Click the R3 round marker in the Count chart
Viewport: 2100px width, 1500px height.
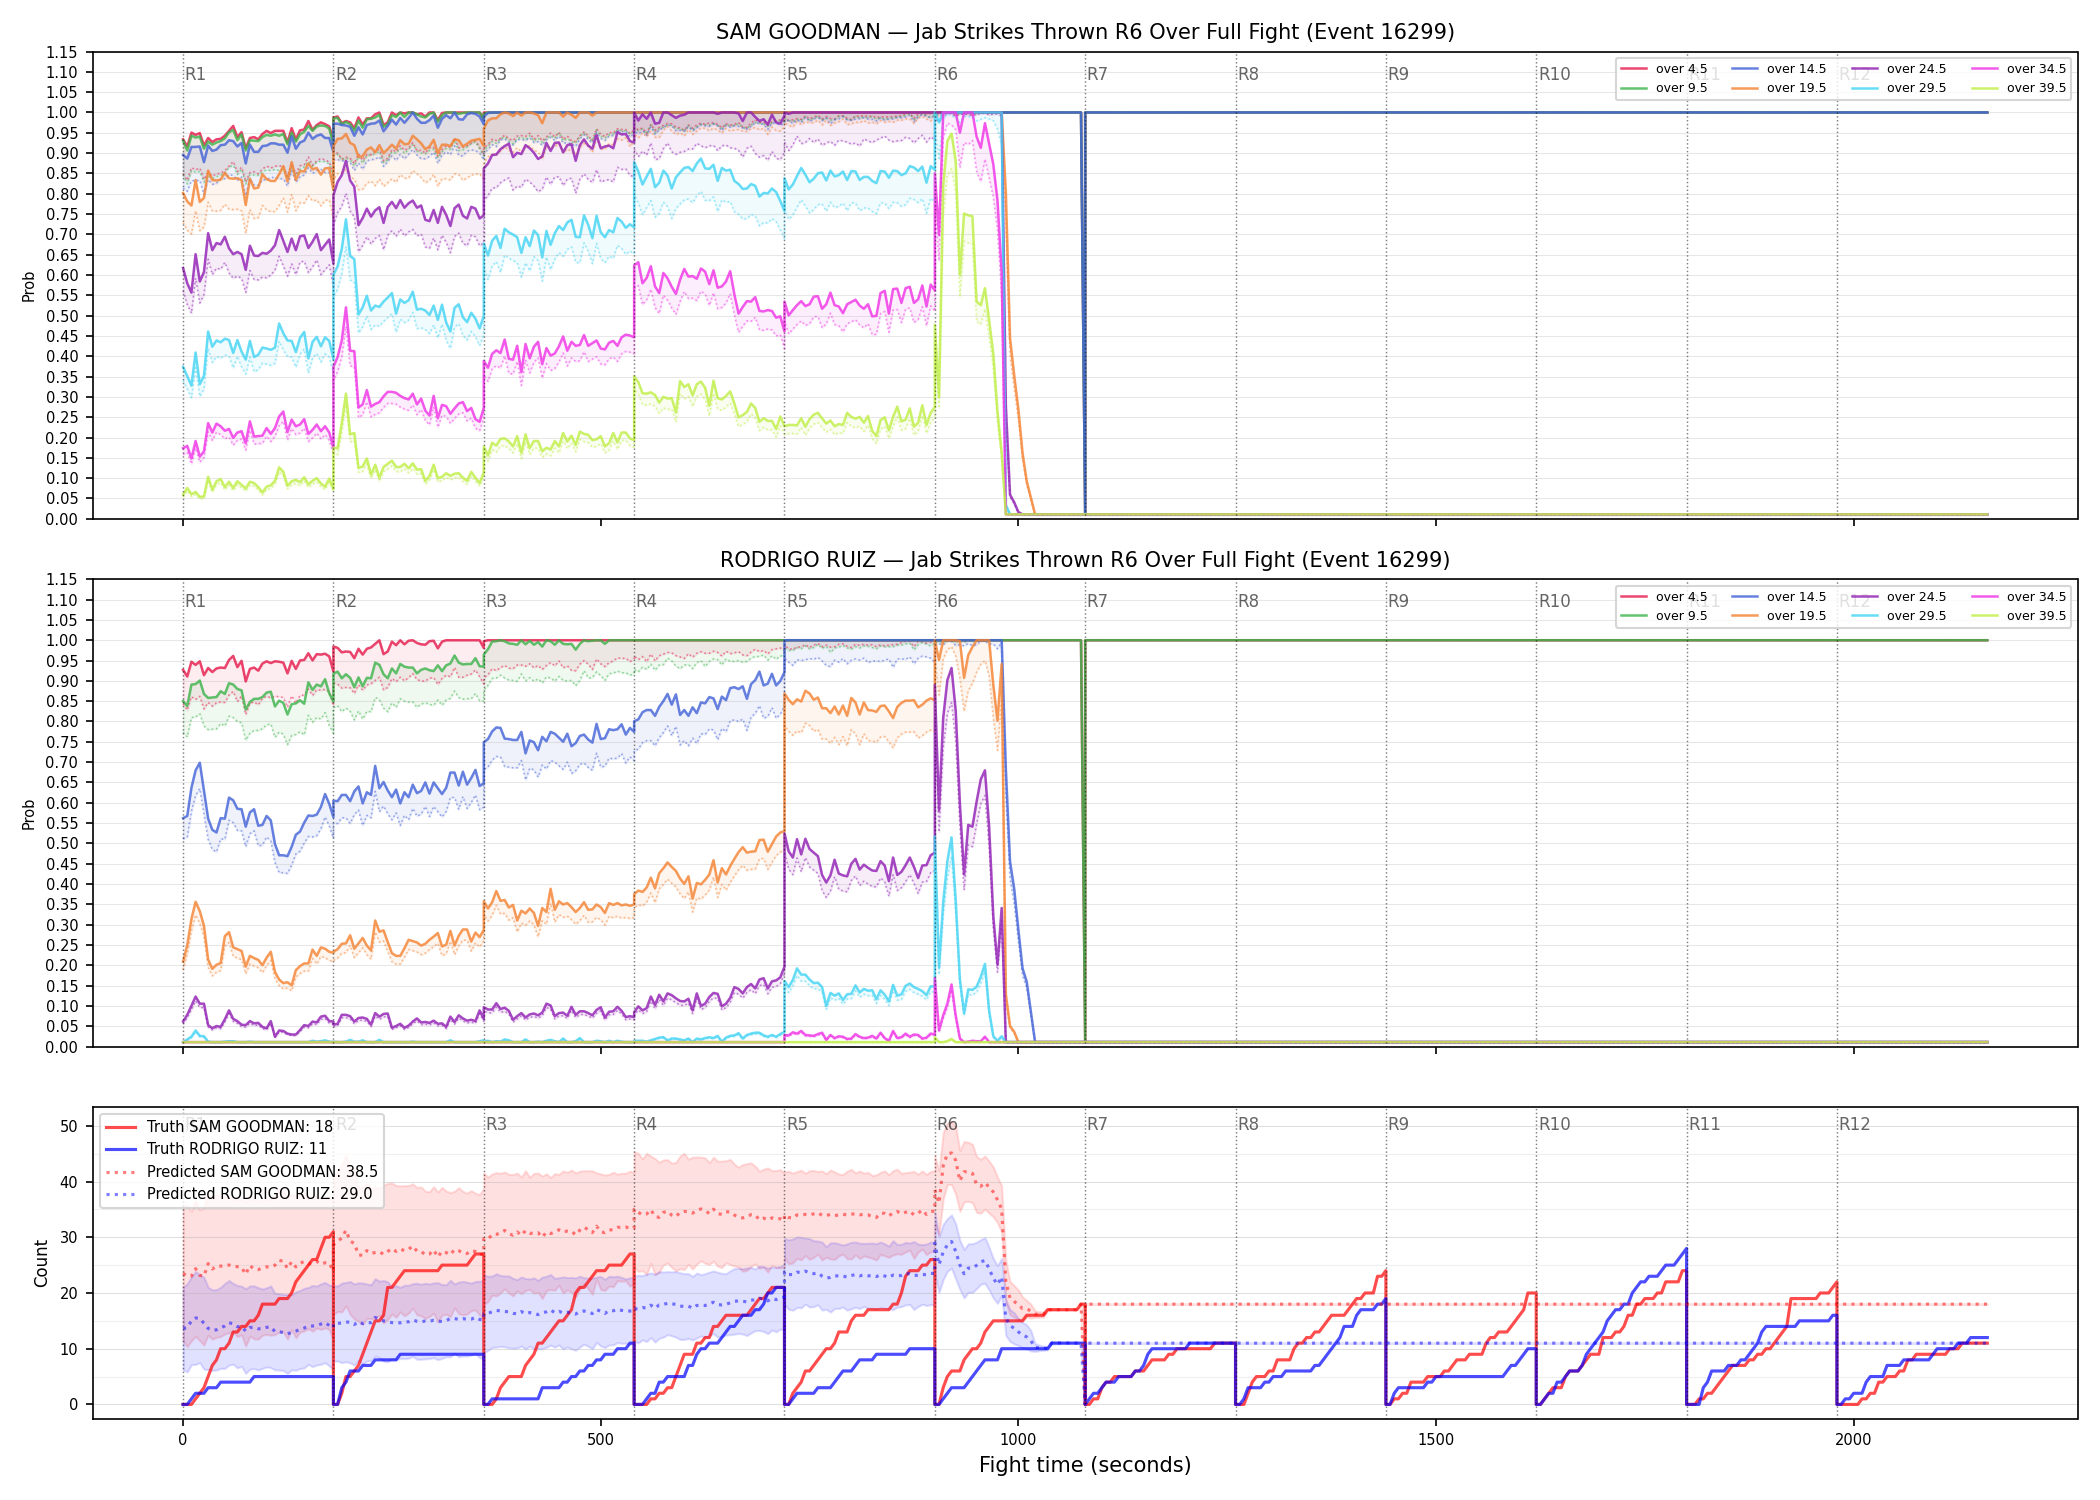(496, 1124)
